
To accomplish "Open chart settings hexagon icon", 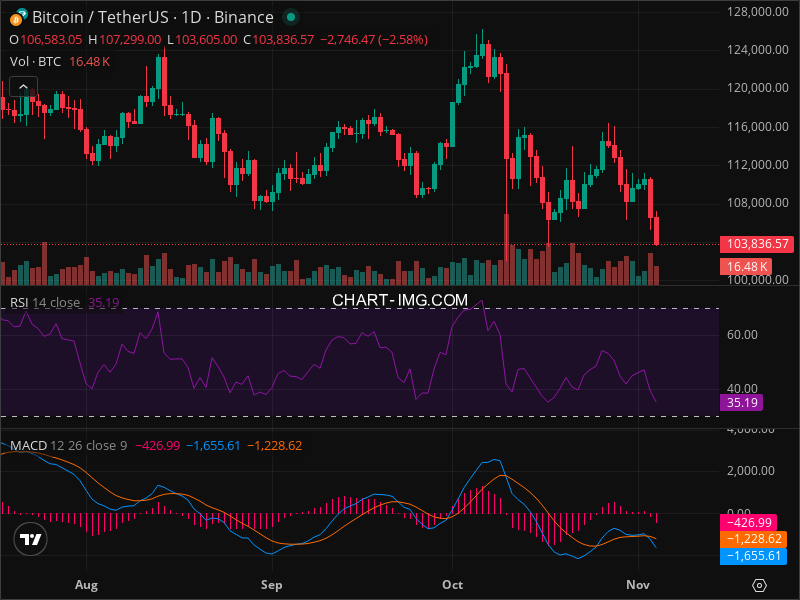I will click(759, 584).
